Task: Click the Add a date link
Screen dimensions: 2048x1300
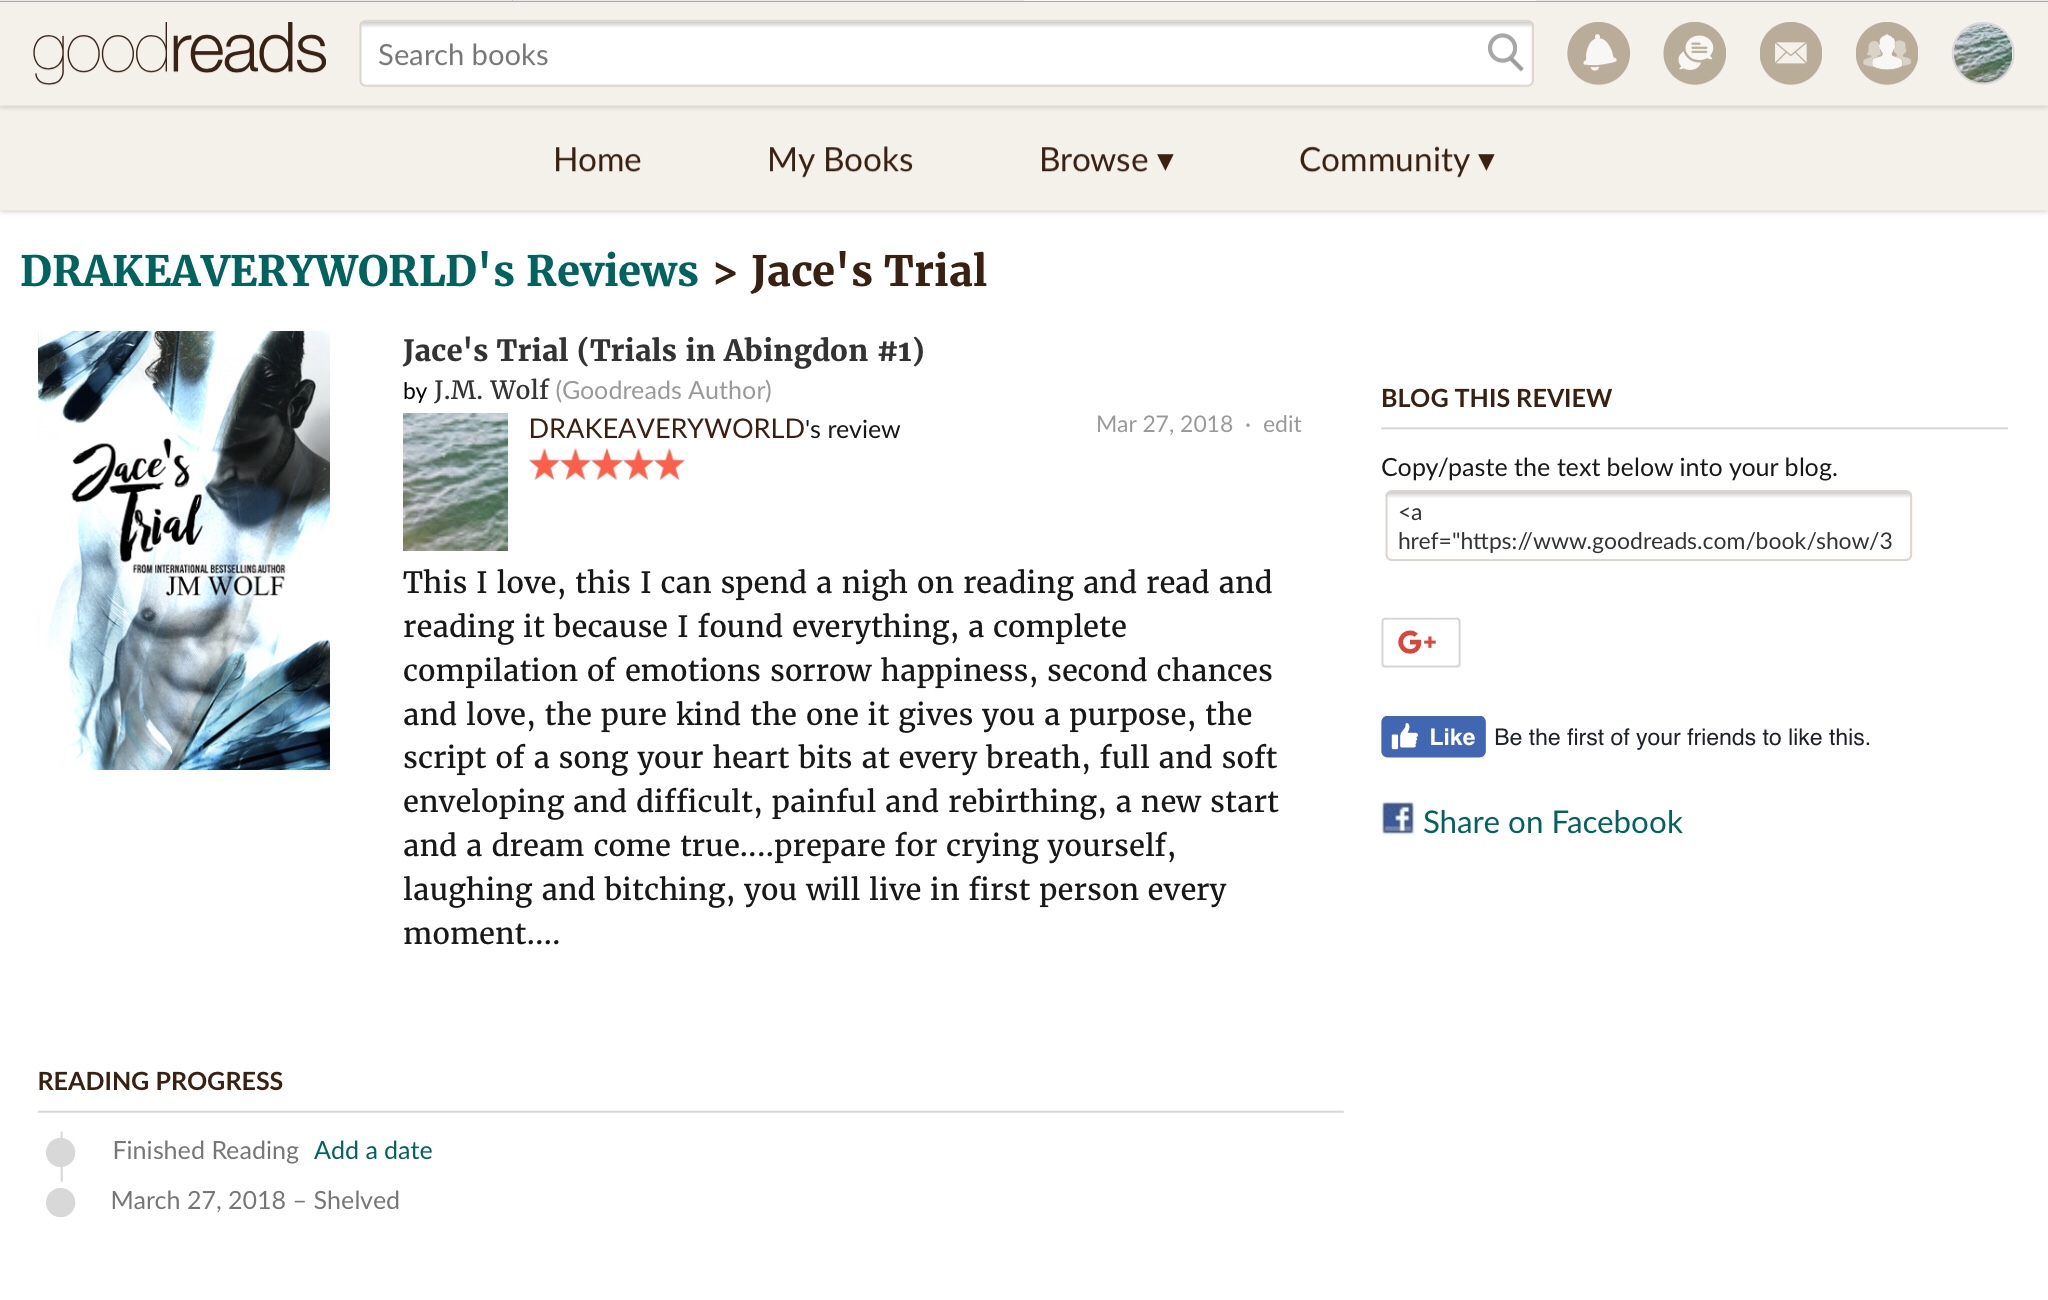Action: pos(373,1150)
